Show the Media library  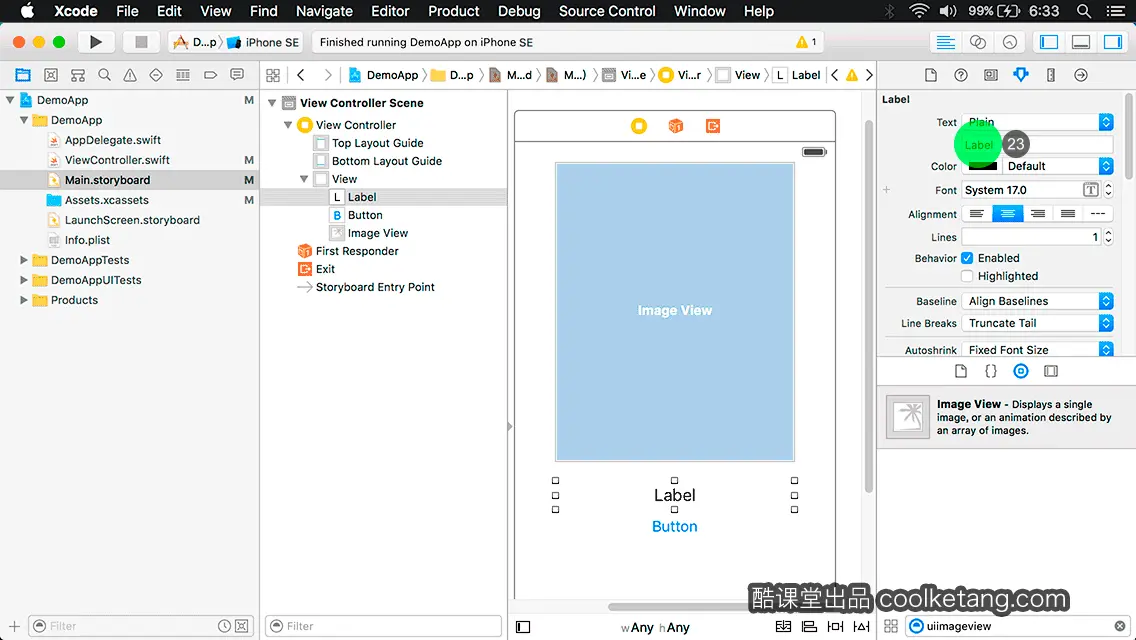click(1051, 371)
